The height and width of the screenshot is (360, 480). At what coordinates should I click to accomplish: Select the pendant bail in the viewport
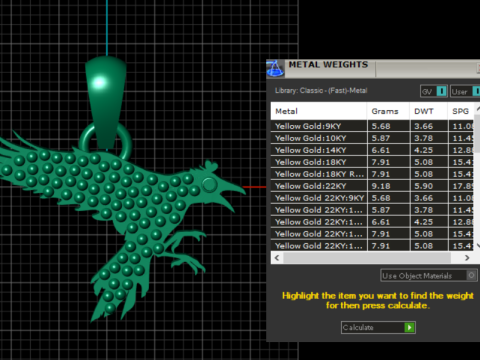pyautogui.click(x=106, y=102)
